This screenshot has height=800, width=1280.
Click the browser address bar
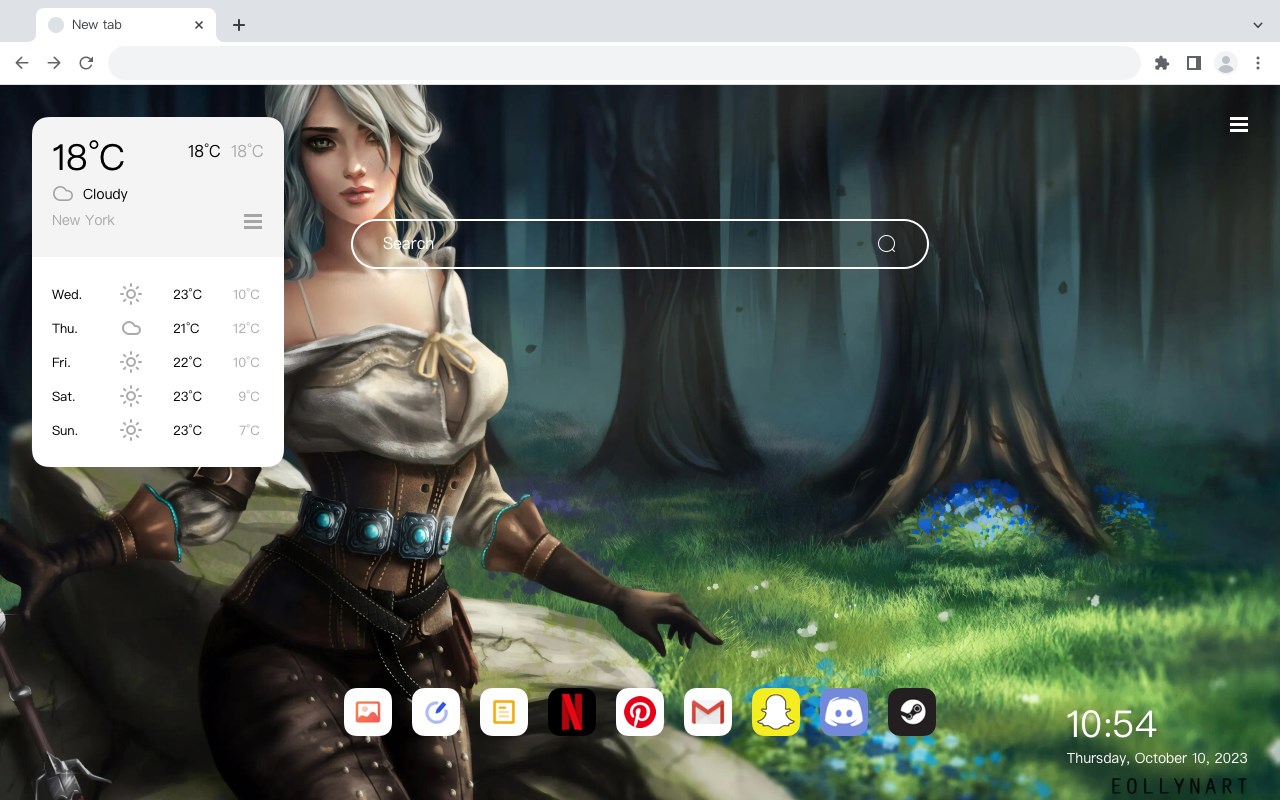tap(624, 63)
